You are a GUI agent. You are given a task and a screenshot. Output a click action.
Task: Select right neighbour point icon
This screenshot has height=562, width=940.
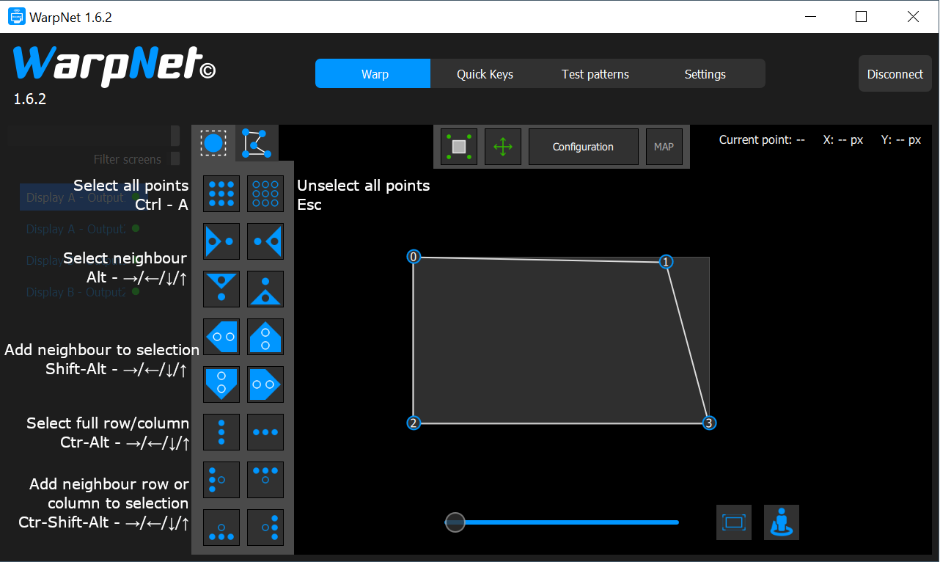point(221,242)
